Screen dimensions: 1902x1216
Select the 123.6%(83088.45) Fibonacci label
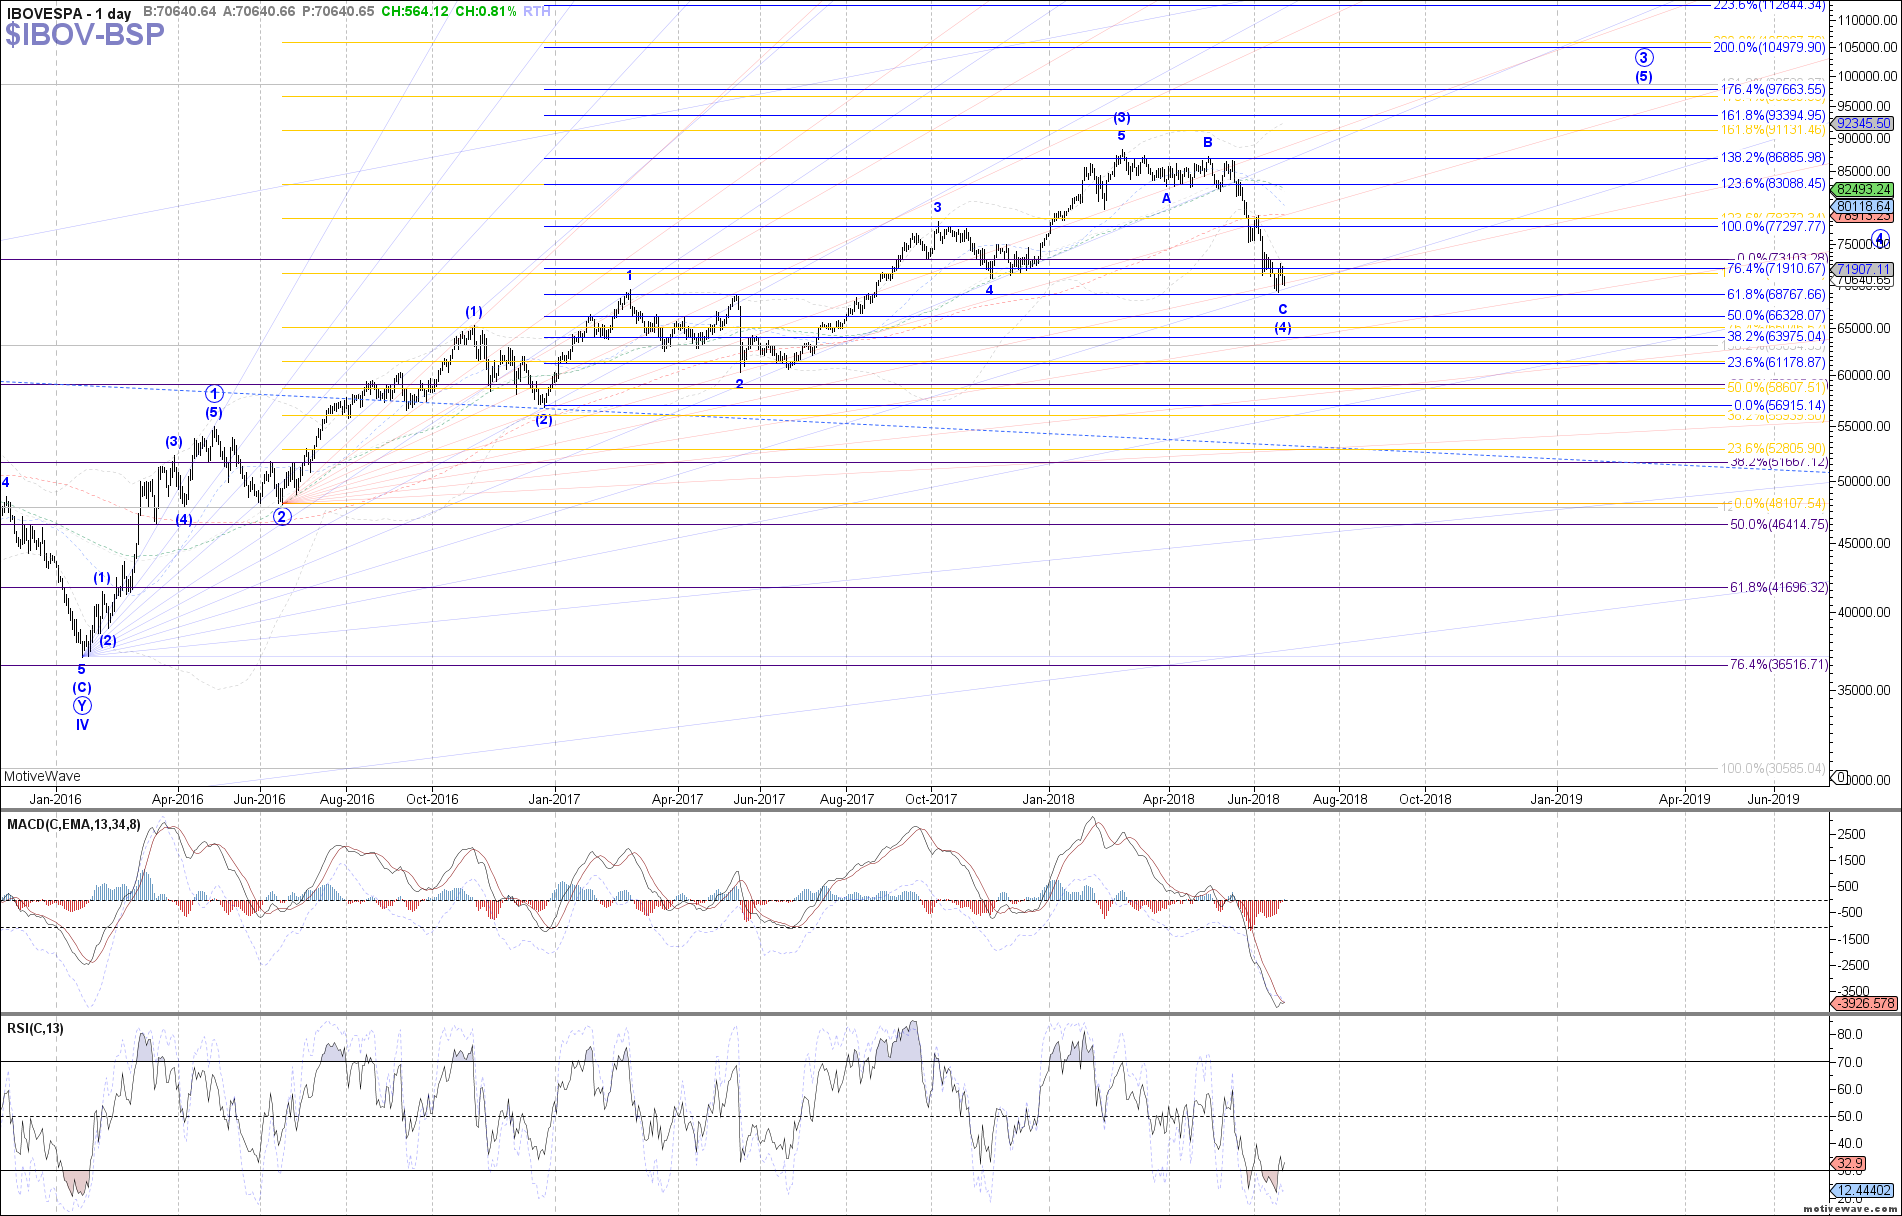tap(1772, 183)
